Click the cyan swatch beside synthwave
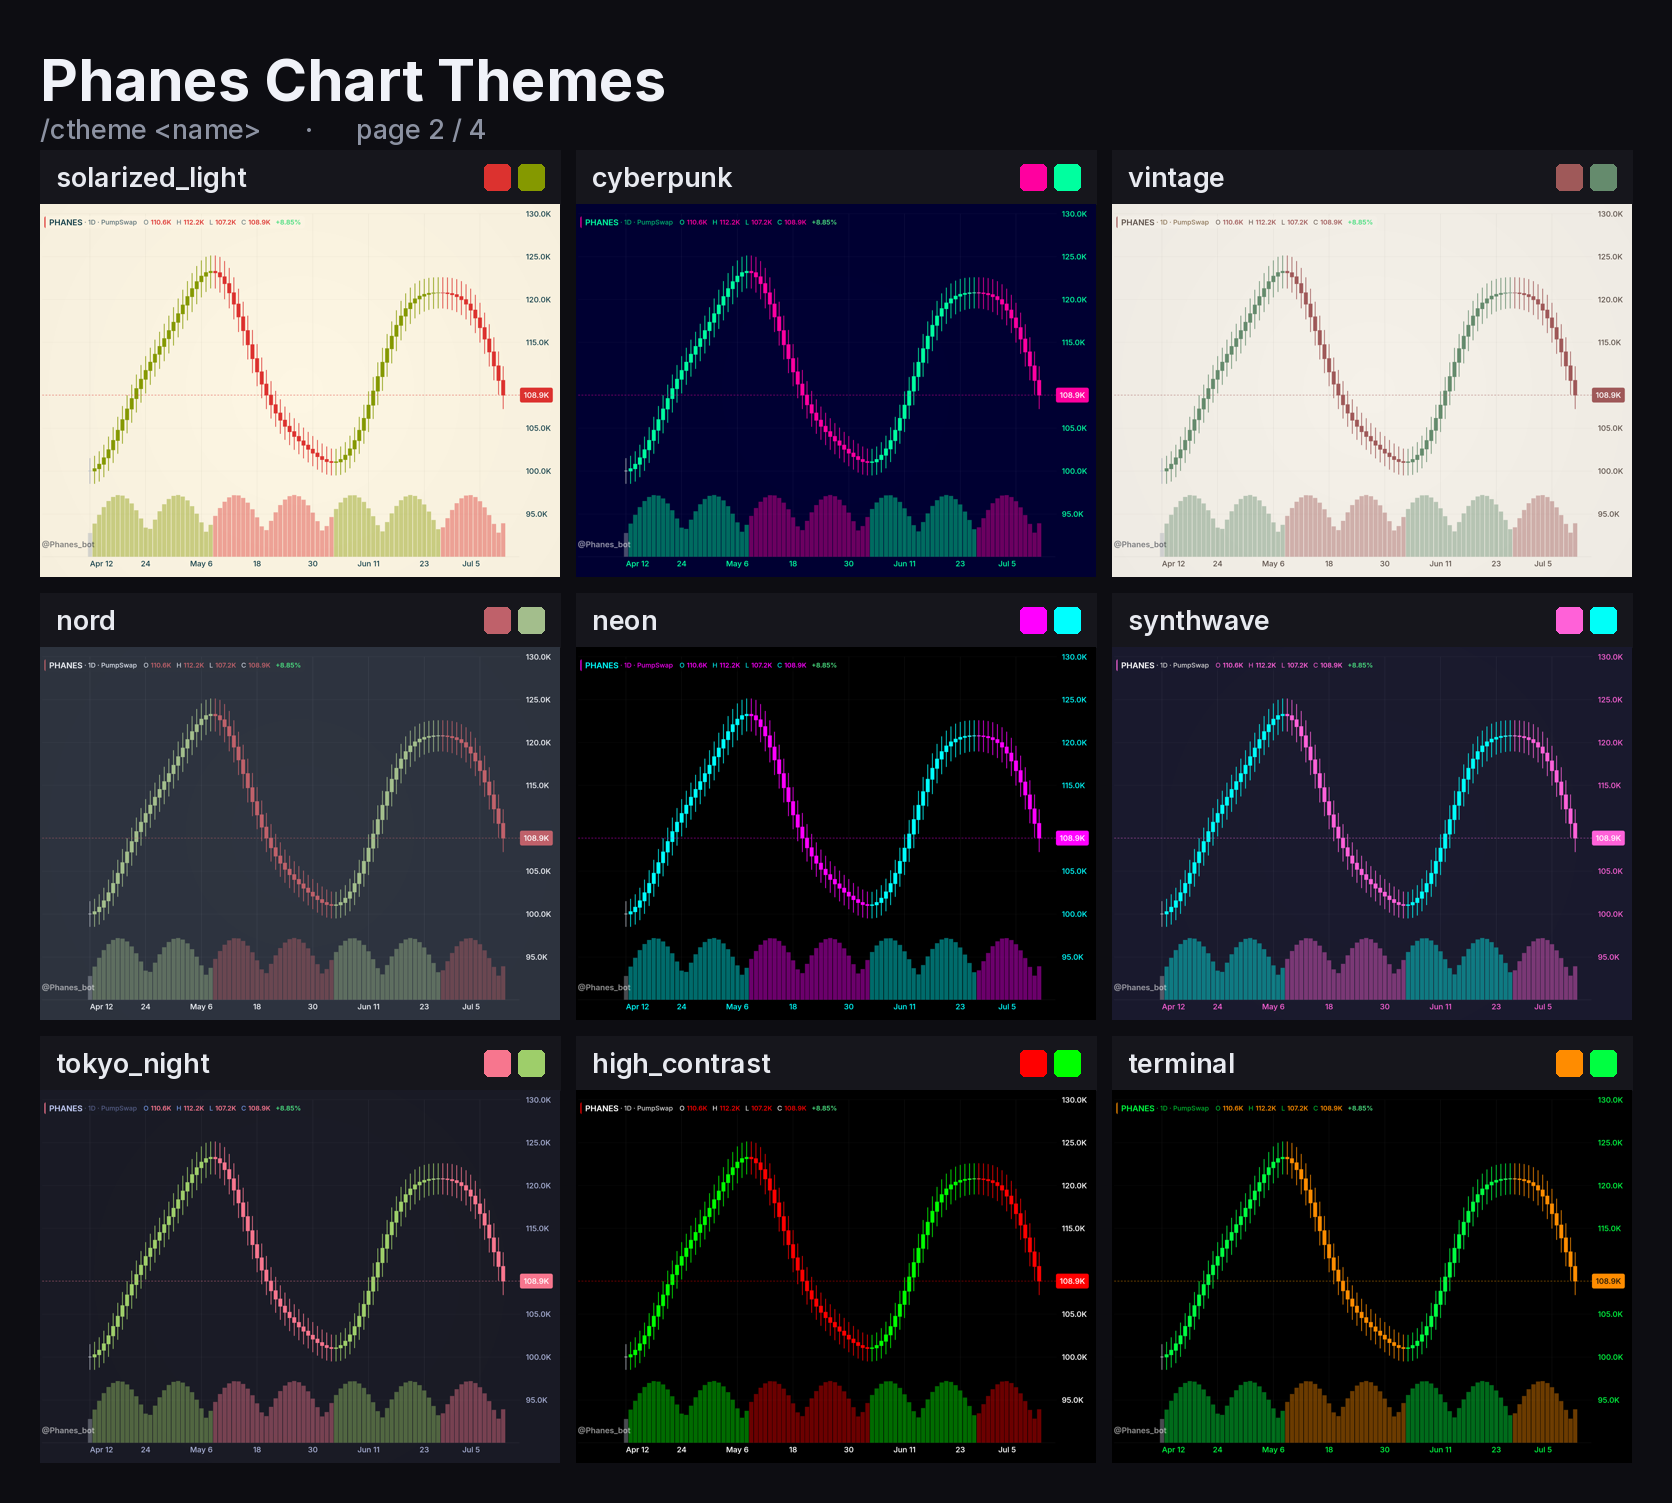The height and width of the screenshot is (1503, 1672). pos(1603,620)
